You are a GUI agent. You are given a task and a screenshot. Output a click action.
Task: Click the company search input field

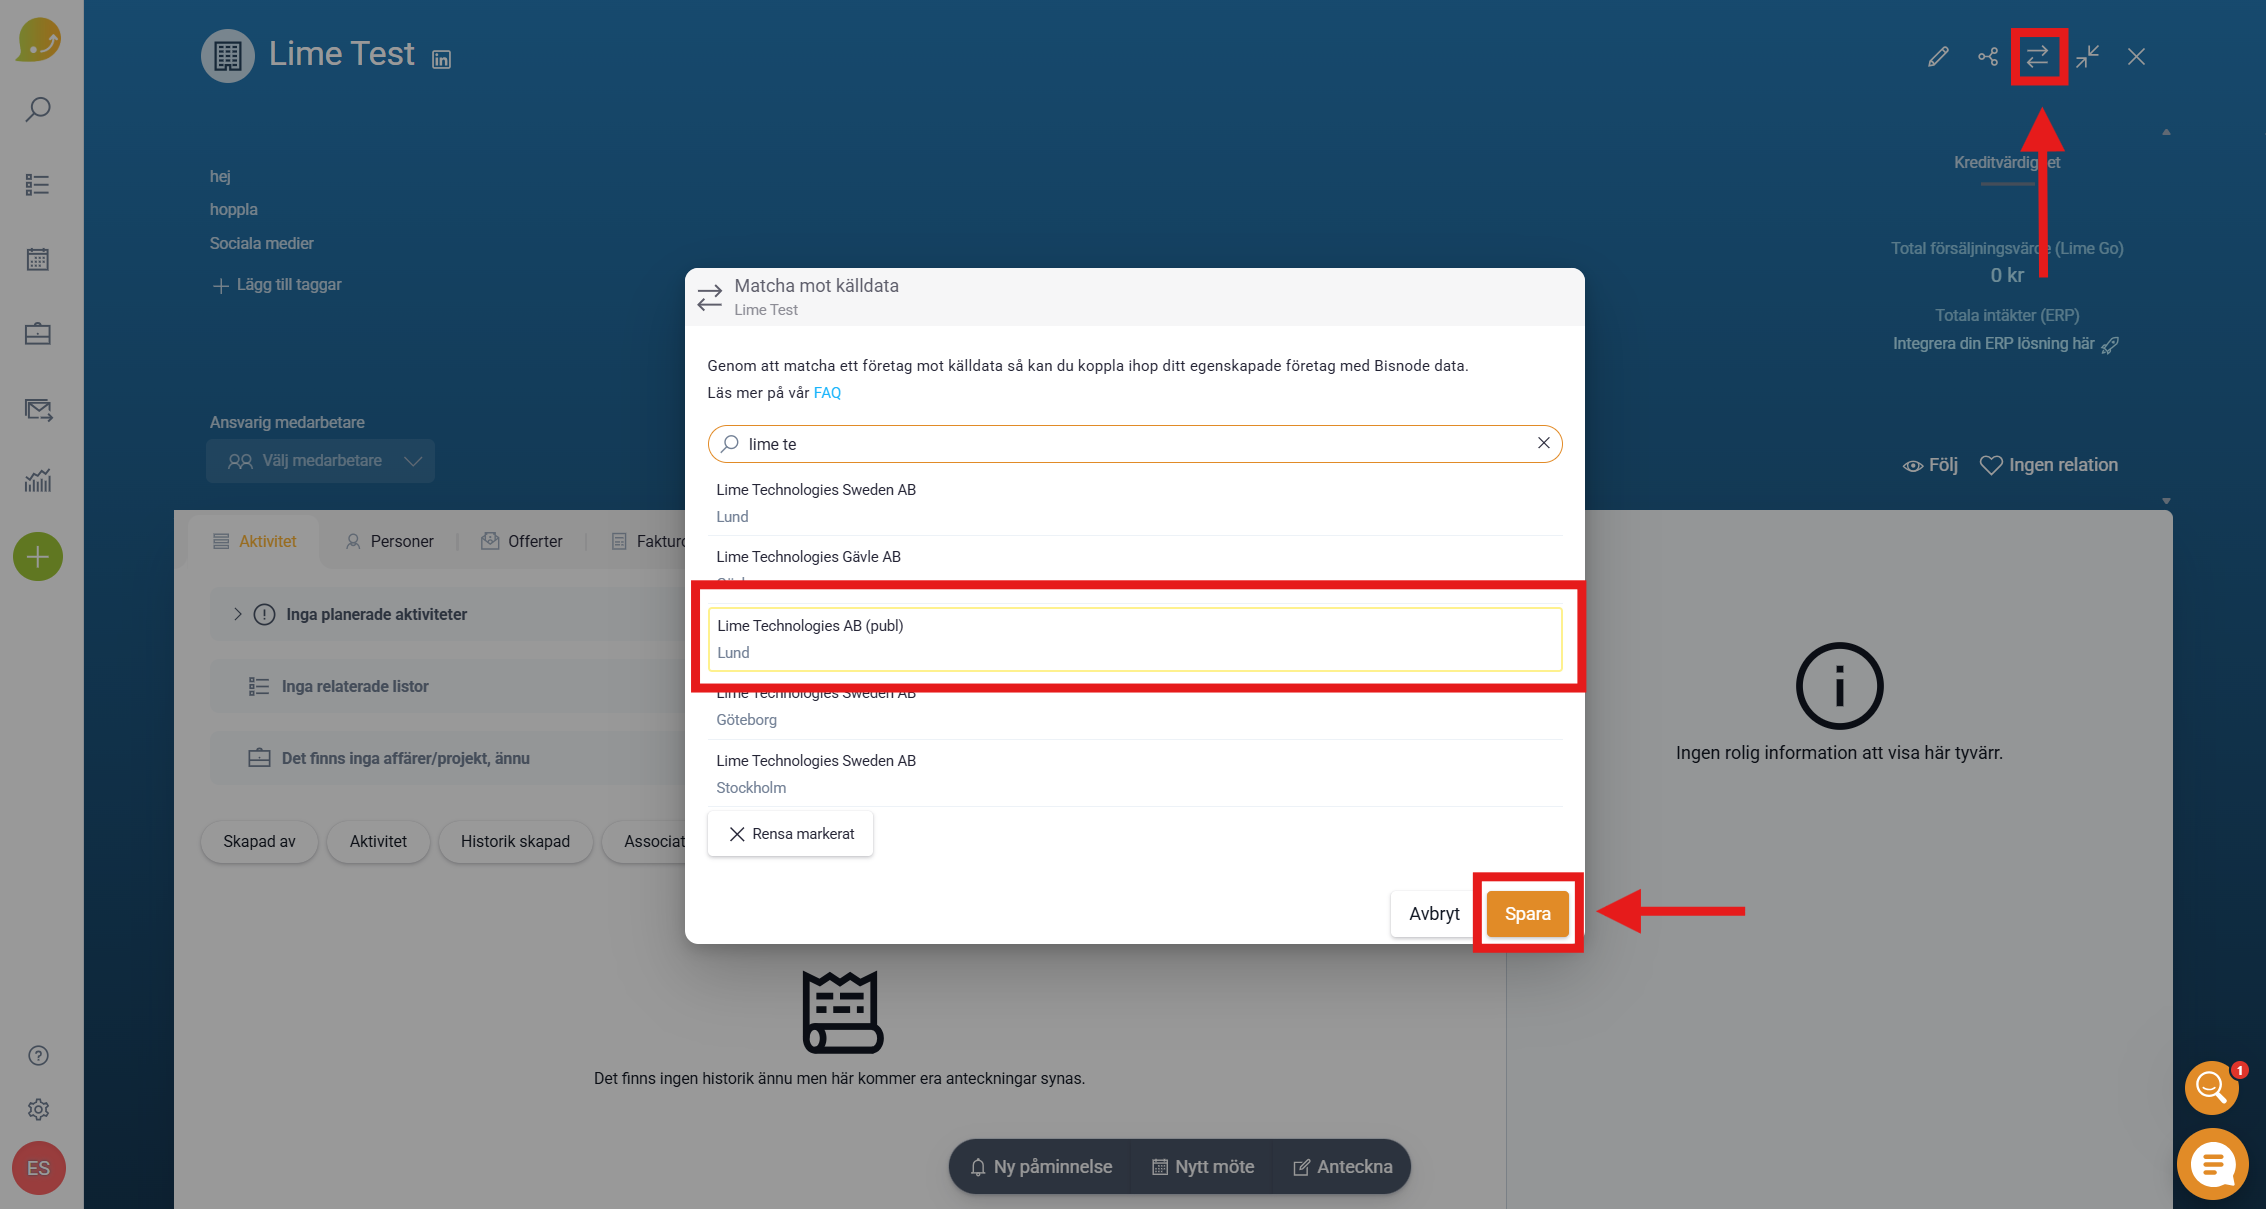point(1135,444)
